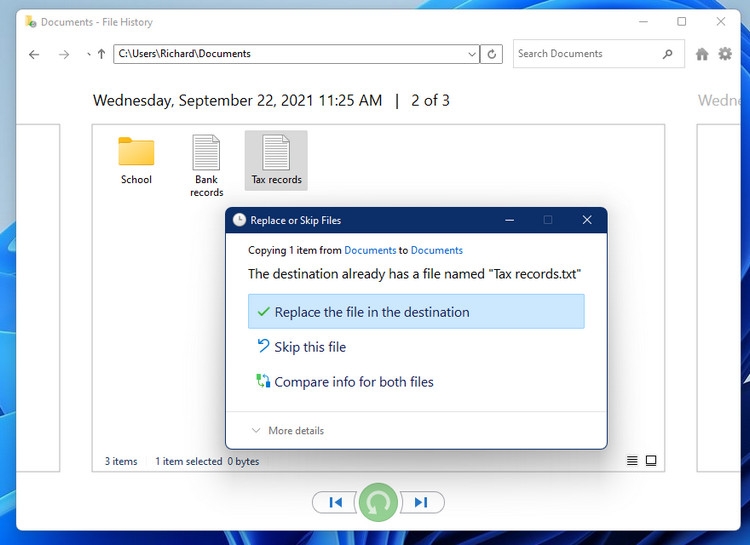This screenshot has width=750, height=545.
Task: Minimize the File History window
Action: [643, 22]
